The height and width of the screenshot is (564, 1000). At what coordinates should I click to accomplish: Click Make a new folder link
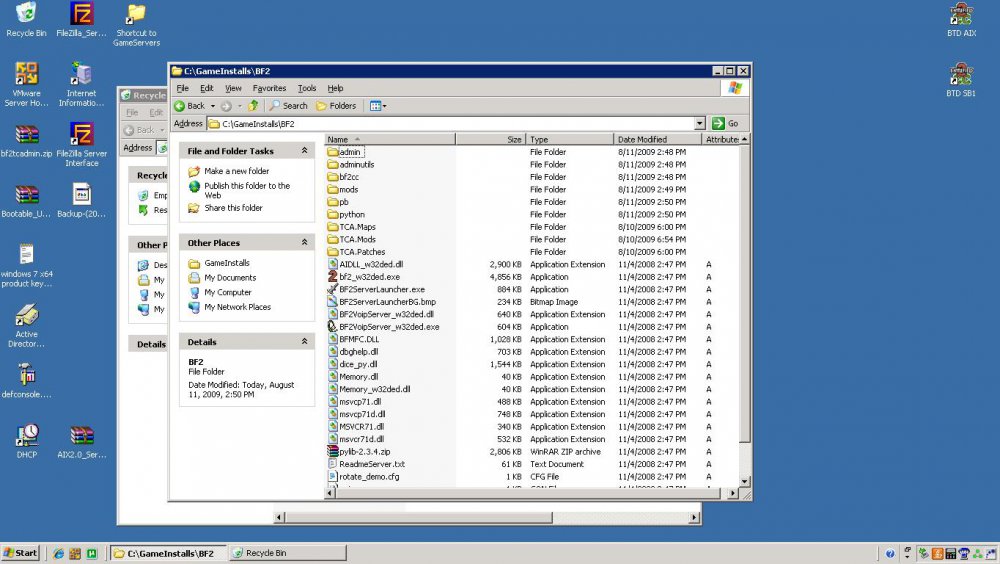(236, 171)
